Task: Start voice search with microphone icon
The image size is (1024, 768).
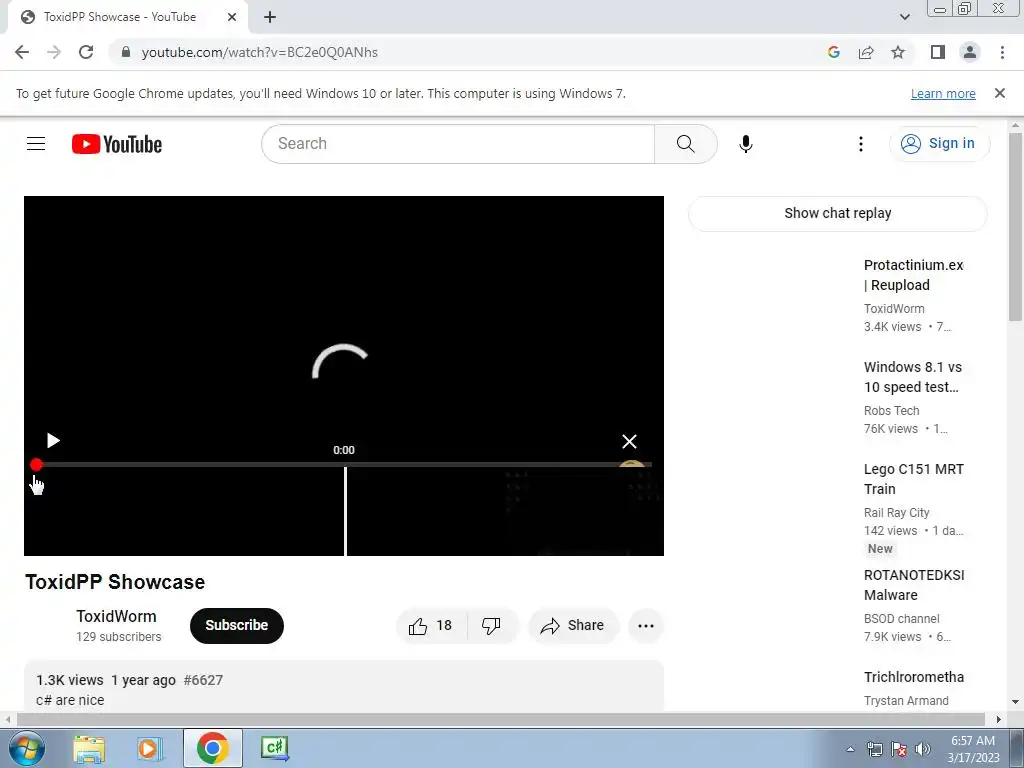Action: pos(745,144)
